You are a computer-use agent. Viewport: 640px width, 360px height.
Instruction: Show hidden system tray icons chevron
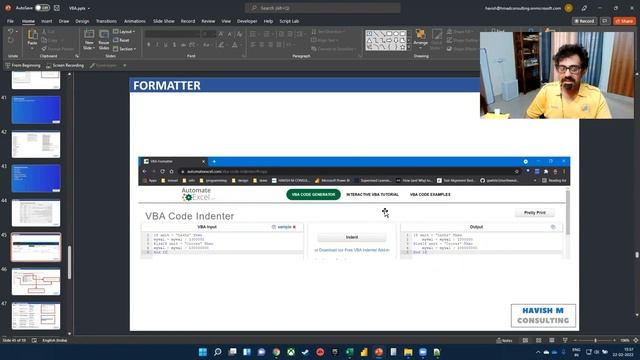coord(538,352)
